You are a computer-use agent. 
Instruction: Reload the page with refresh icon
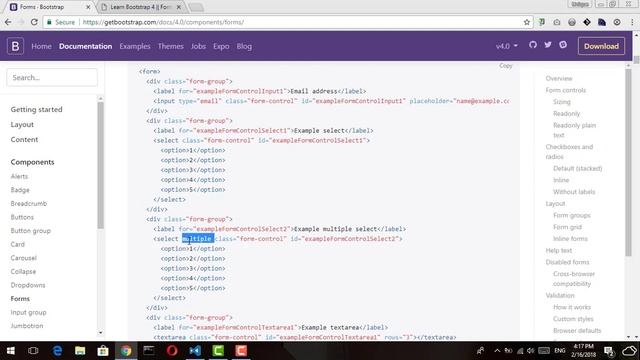(34, 22)
